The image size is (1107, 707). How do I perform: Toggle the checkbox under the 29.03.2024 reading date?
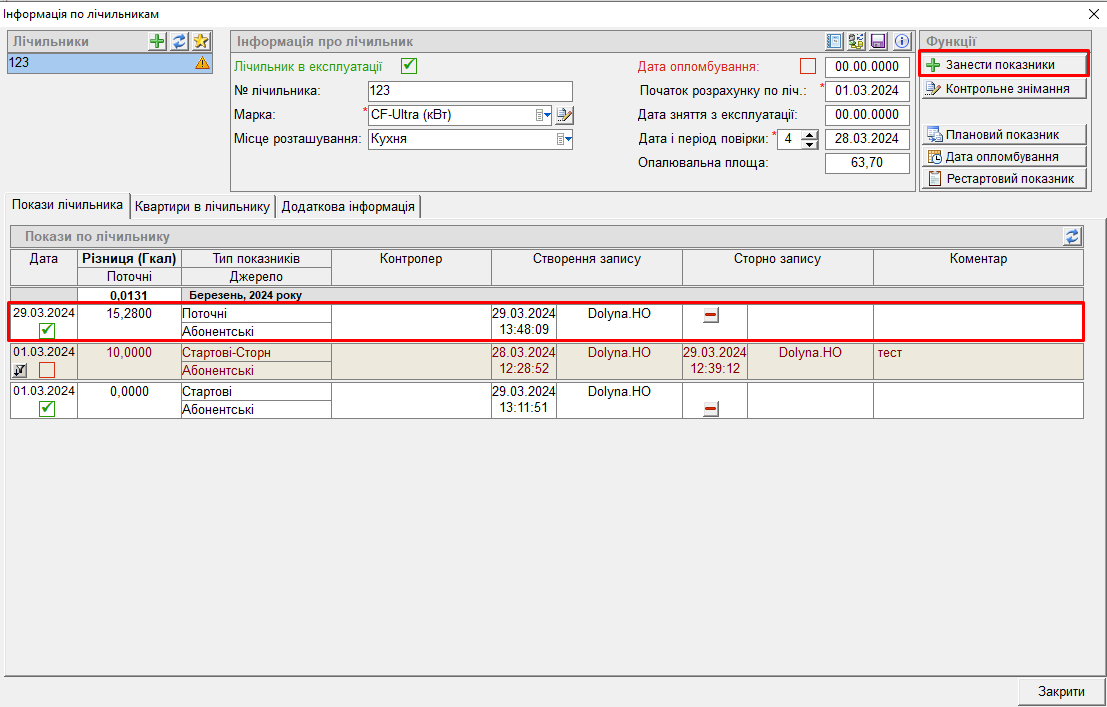[47, 331]
